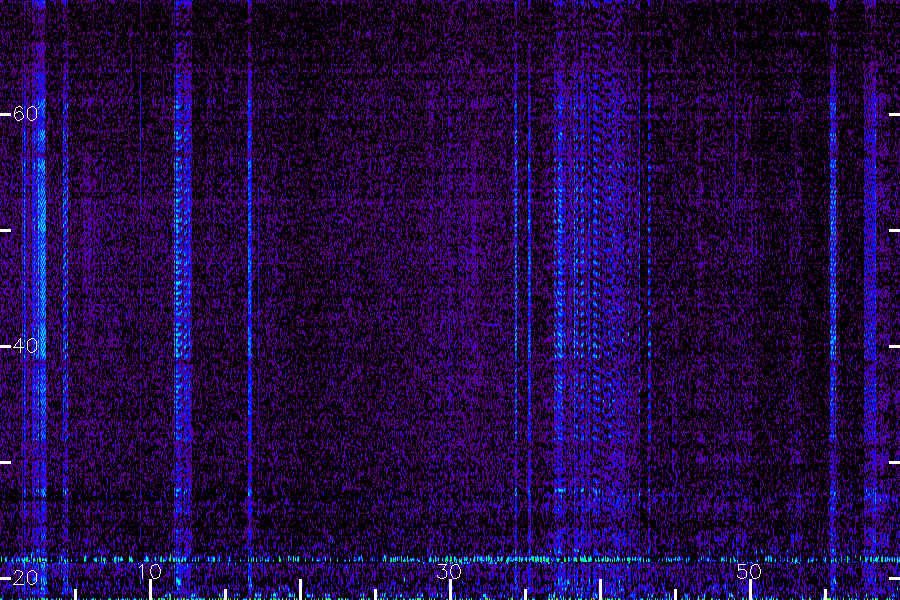Image resolution: width=900 pixels, height=600 pixels.
Task: Click the "50" horizontal axis label
Action: [x=749, y=571]
